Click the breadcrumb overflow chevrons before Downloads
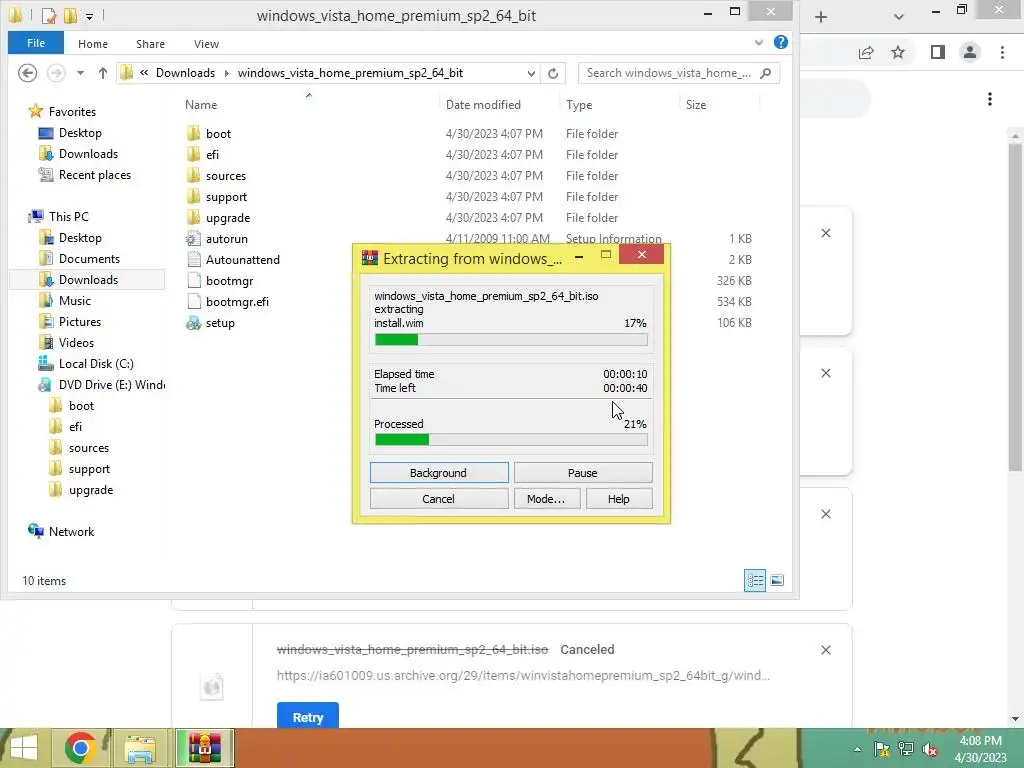1024x768 pixels. pyautogui.click(x=144, y=72)
